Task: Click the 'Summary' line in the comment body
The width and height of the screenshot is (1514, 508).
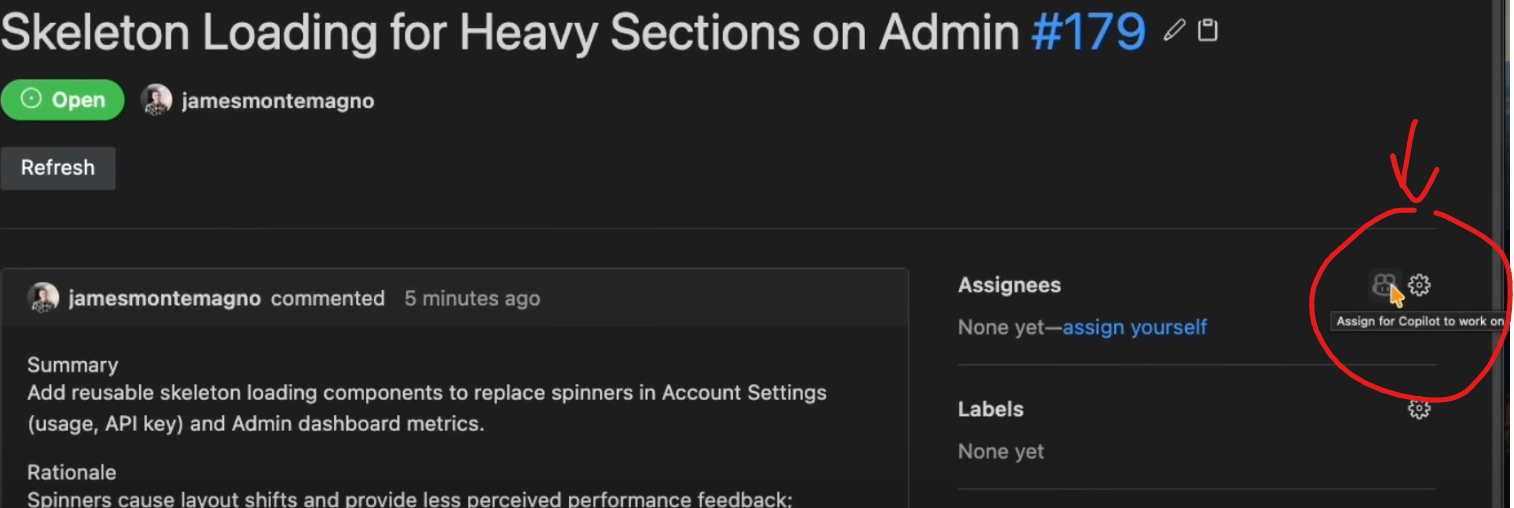Action: 72,365
